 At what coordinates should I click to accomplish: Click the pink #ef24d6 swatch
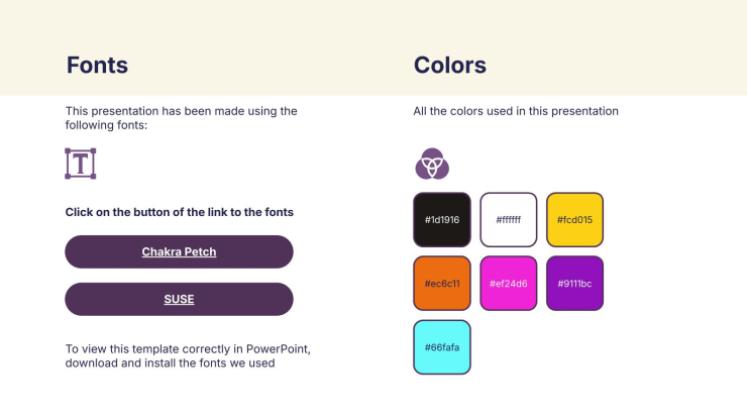[508, 283]
